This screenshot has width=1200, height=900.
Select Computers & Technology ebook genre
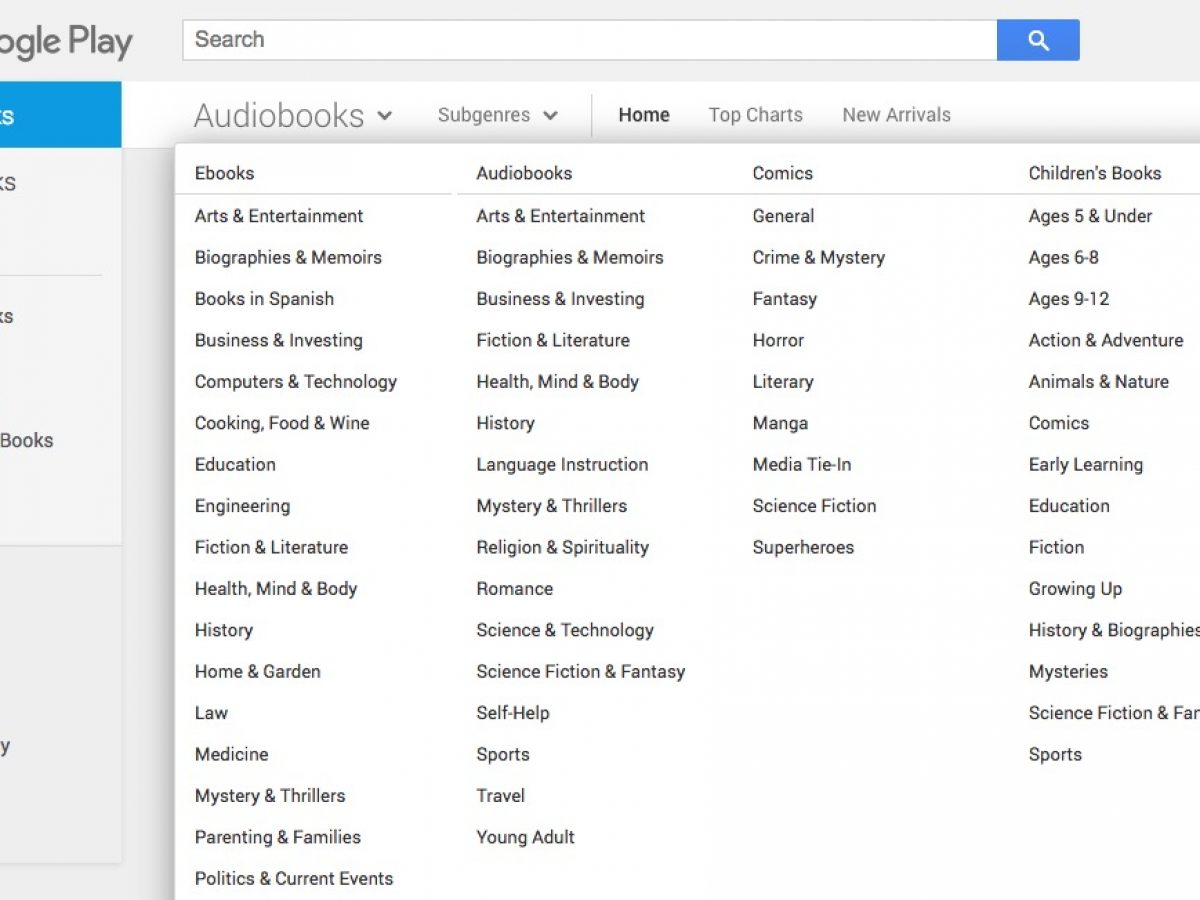click(x=295, y=382)
